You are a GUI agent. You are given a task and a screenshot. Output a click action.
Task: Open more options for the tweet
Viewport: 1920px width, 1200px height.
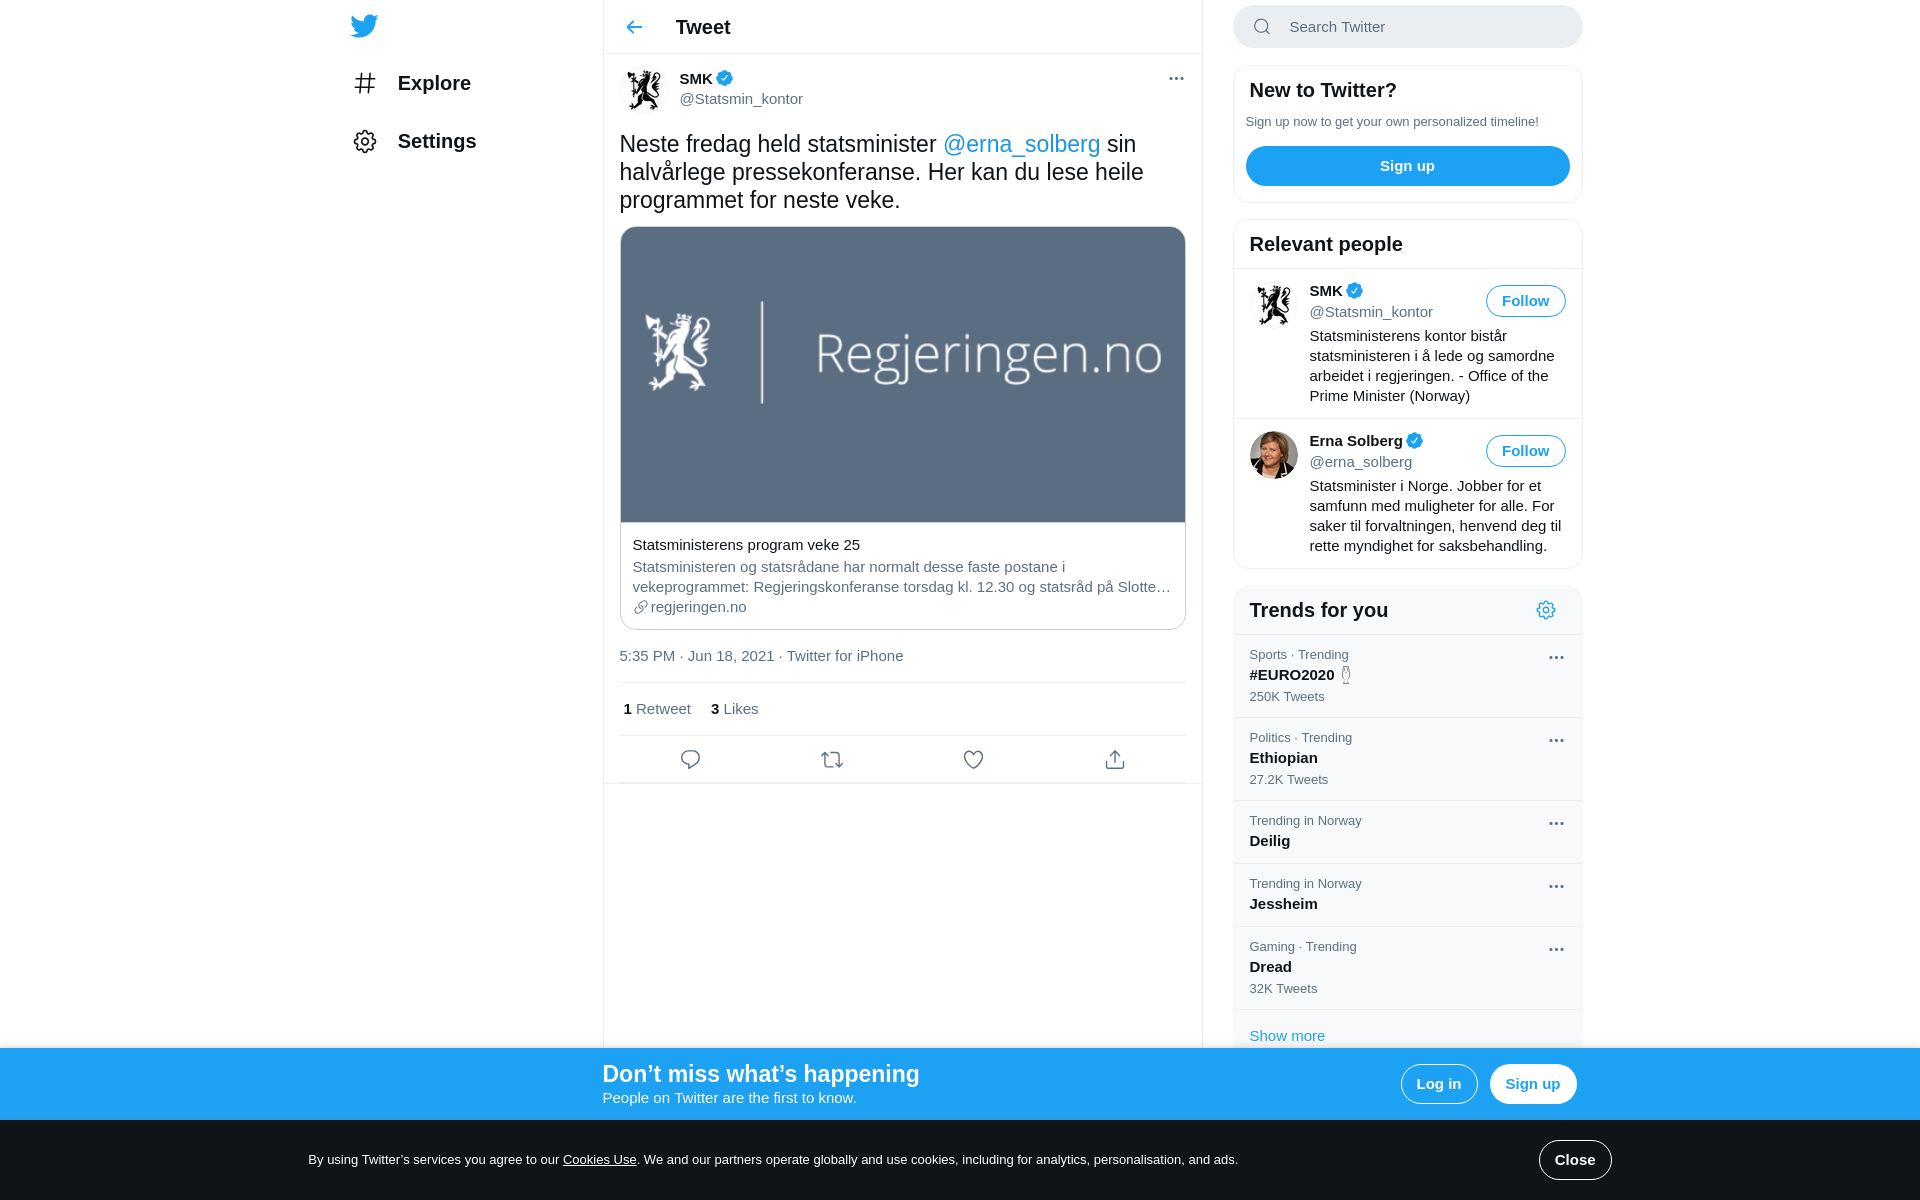pyautogui.click(x=1176, y=78)
